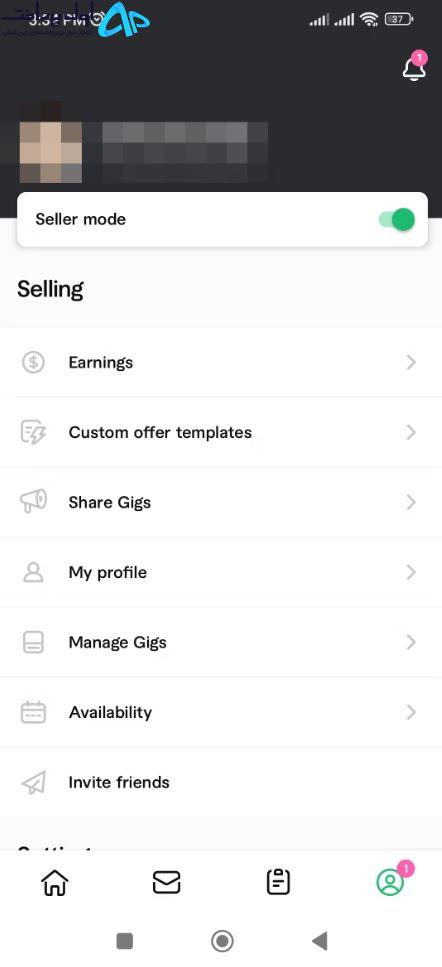Expand Earnings with its chevron arrow
This screenshot has width=442, height=967.
tap(411, 363)
